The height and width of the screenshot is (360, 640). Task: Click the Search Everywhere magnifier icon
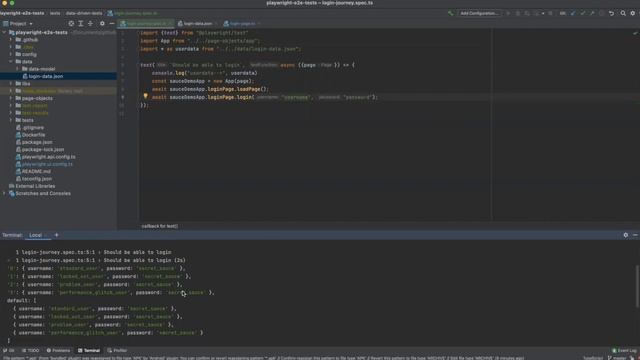623,13
